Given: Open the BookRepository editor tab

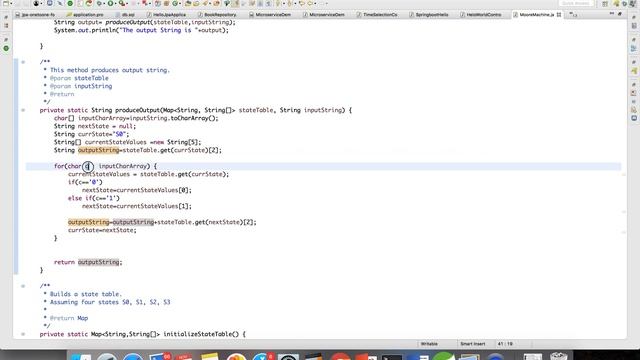Looking at the screenshot, I should pyautogui.click(x=217, y=15).
